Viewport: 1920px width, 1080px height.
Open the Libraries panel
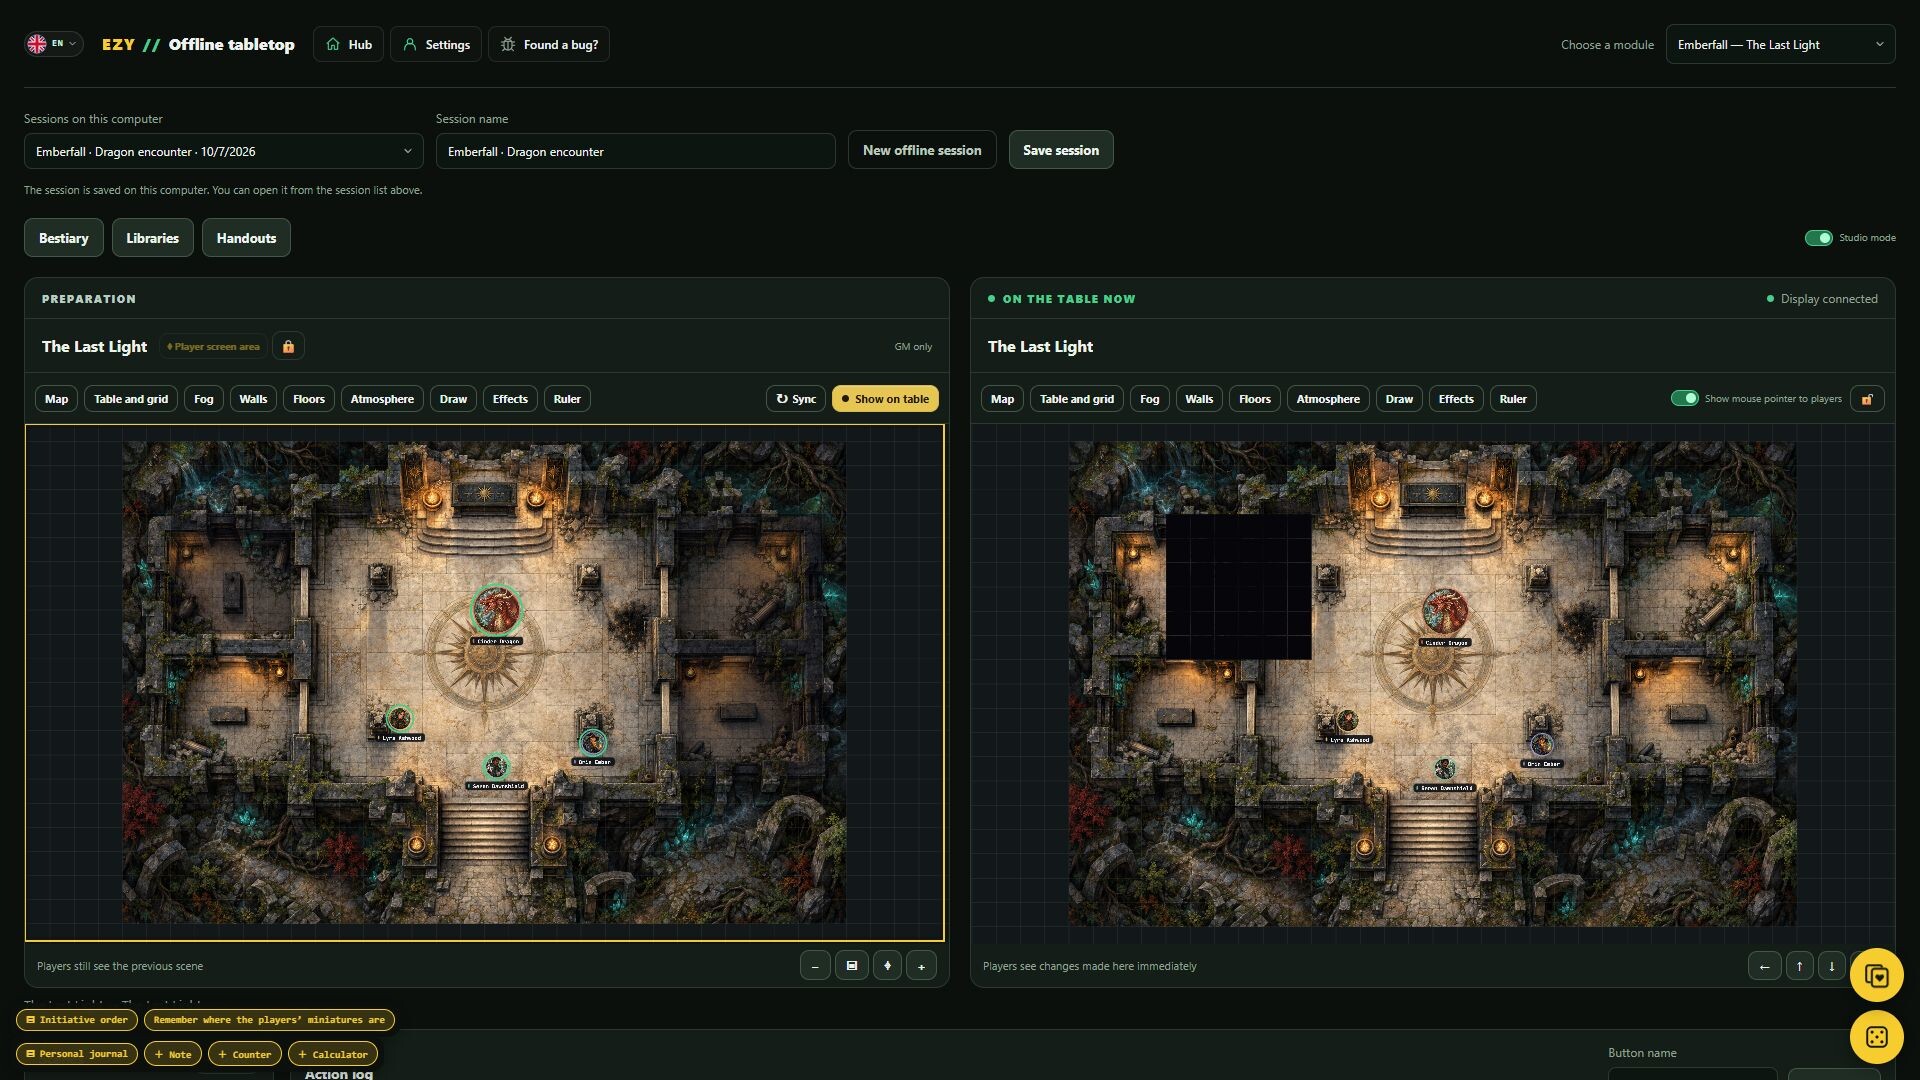152,238
